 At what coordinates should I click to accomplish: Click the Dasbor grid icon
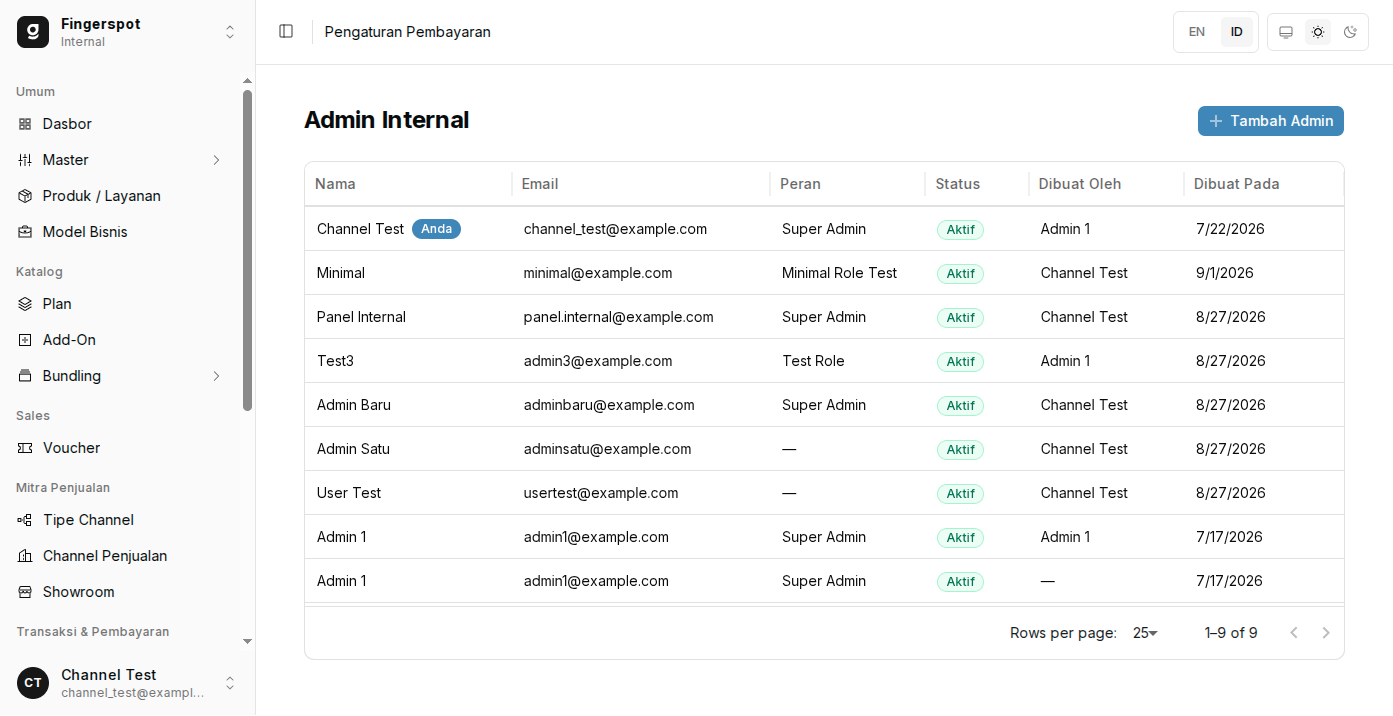point(25,124)
